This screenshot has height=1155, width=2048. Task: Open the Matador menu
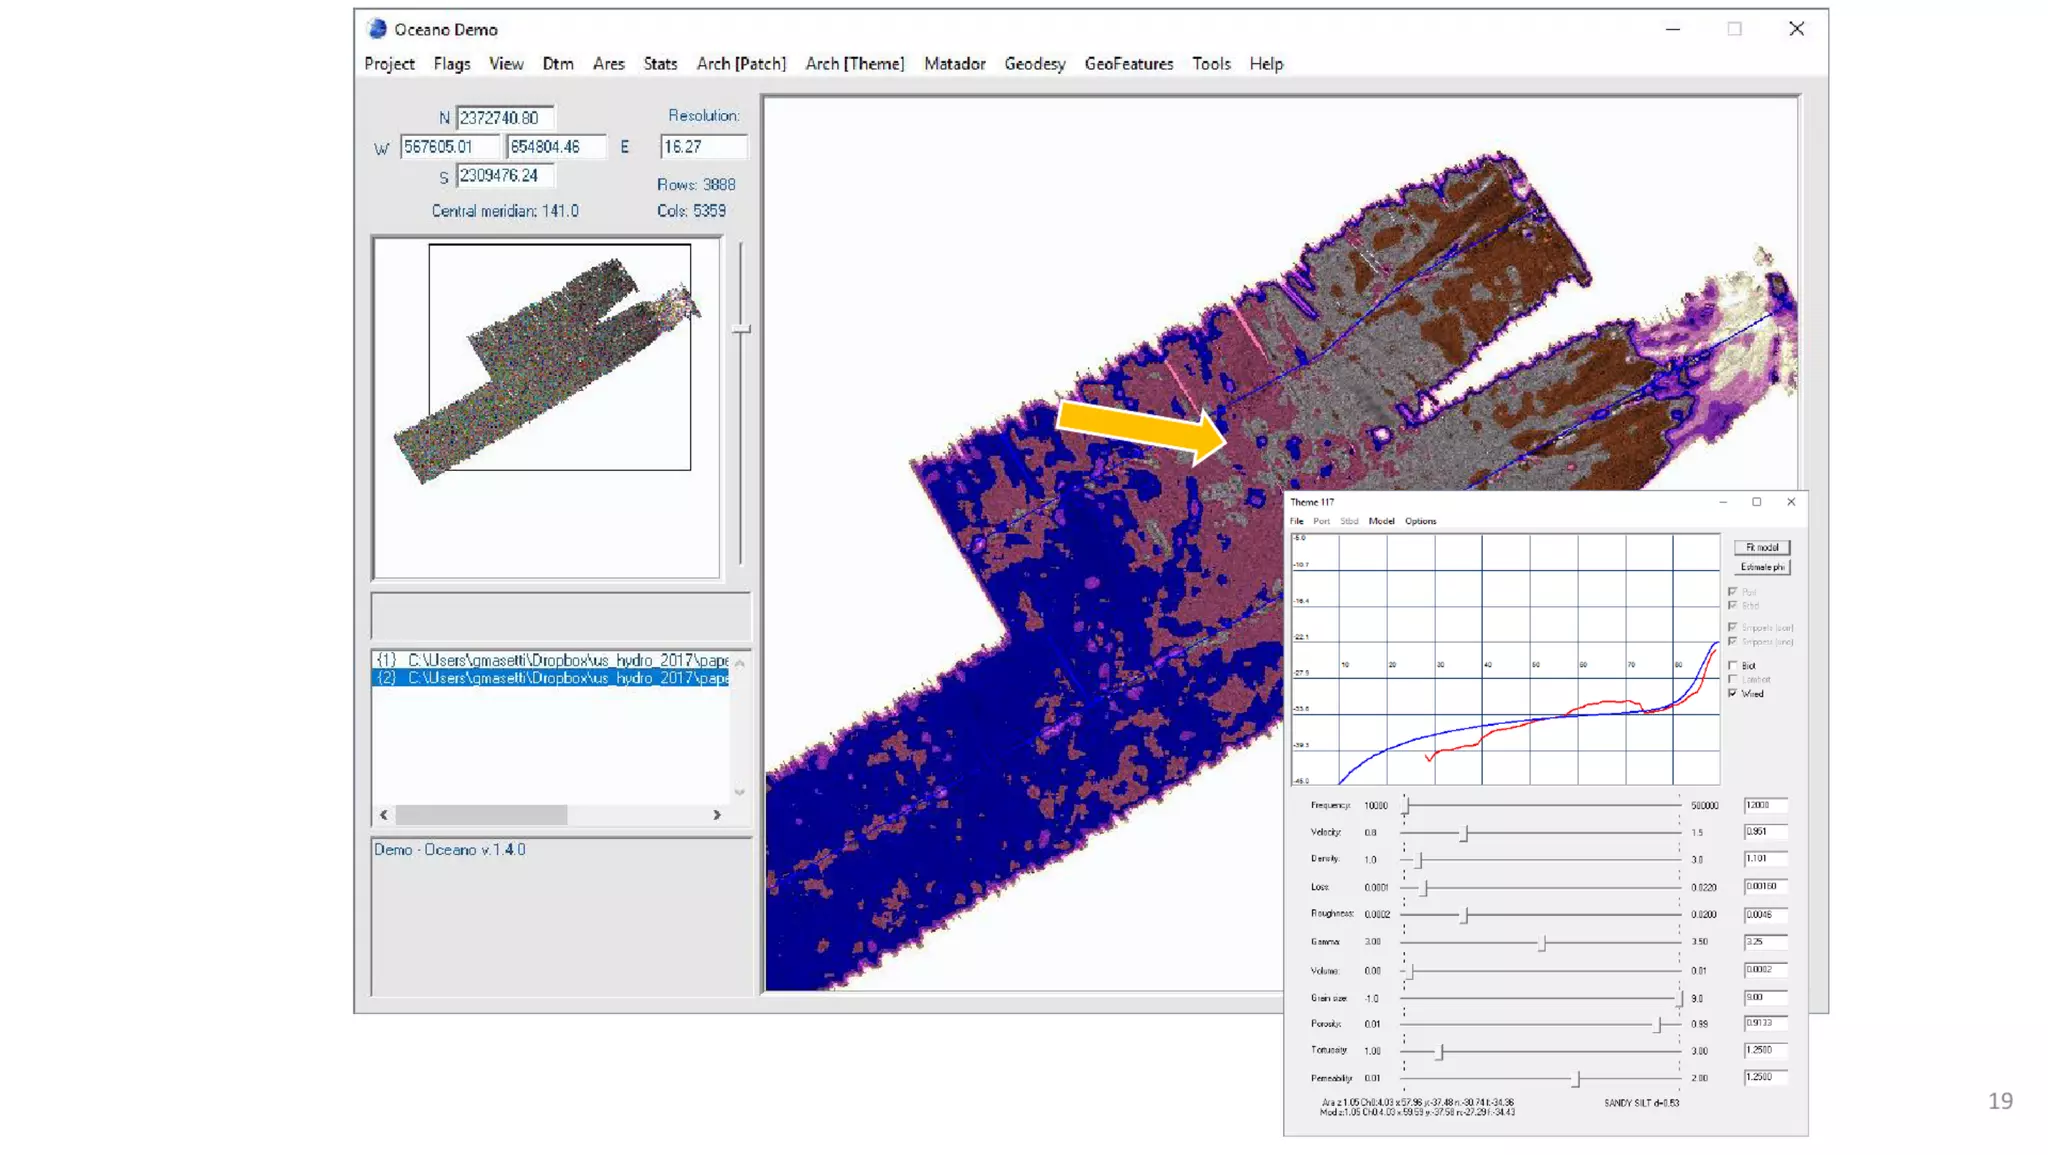coord(954,64)
